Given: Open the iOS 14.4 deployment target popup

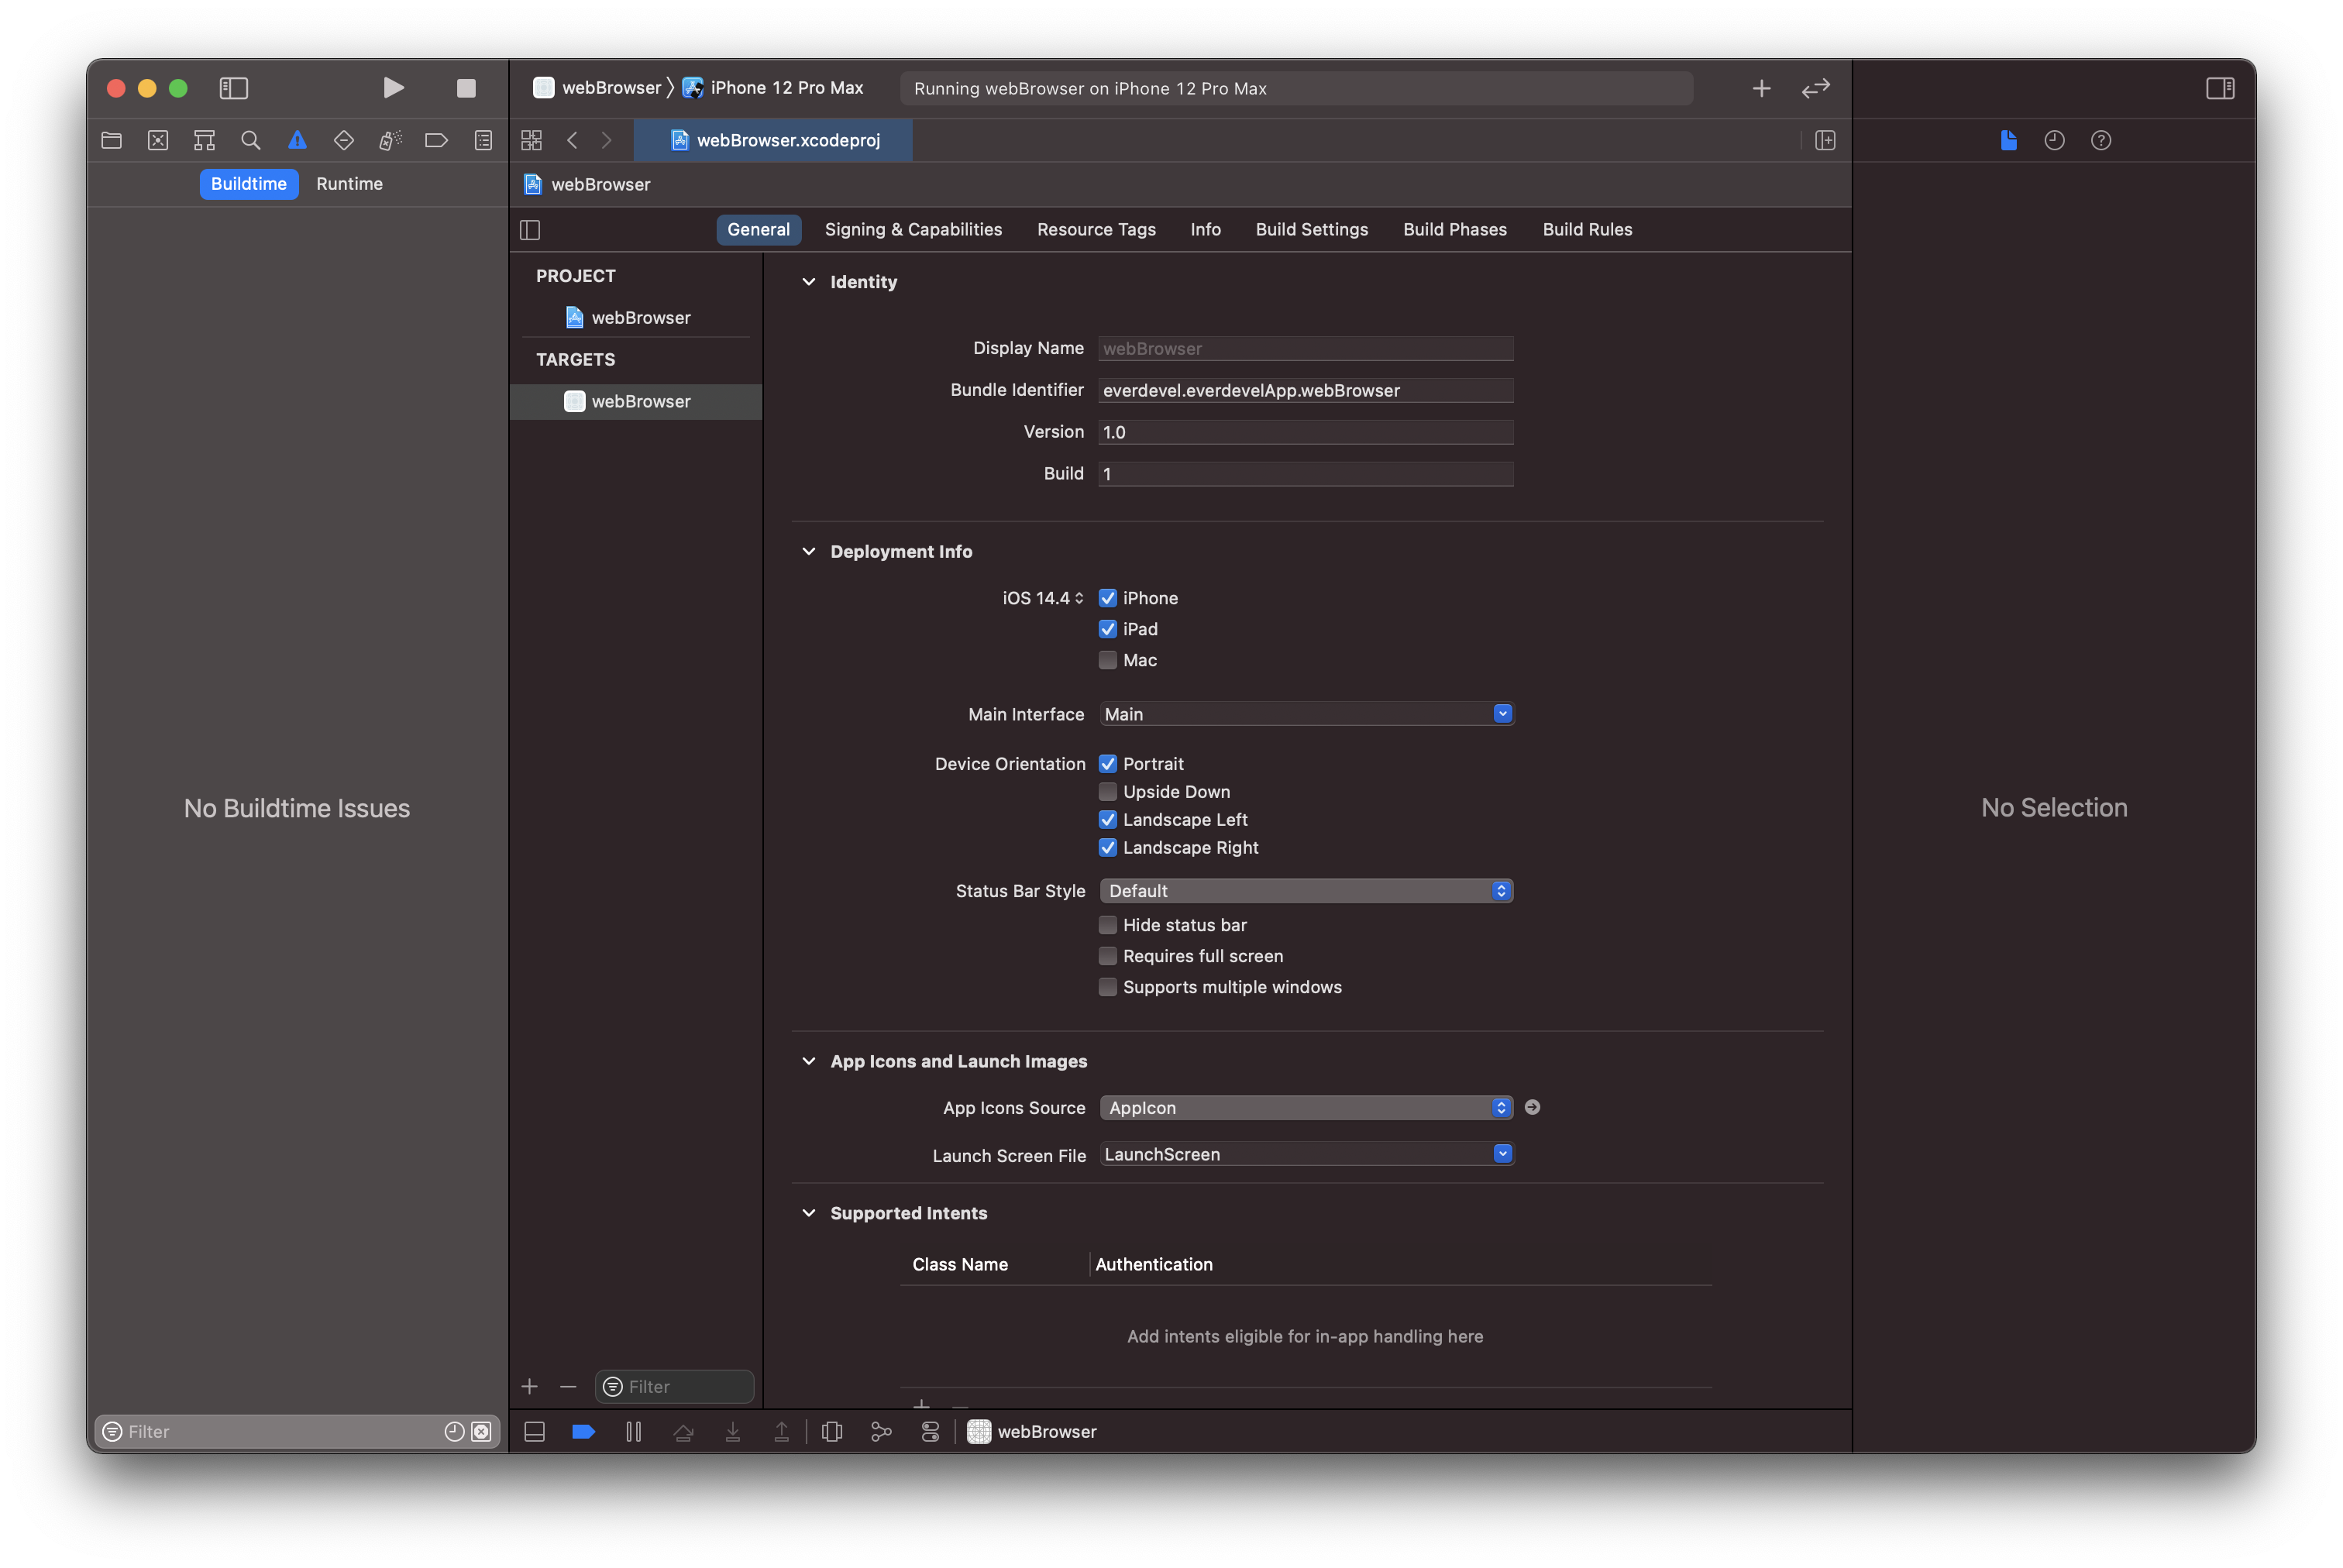Looking at the screenshot, I should coord(1042,598).
